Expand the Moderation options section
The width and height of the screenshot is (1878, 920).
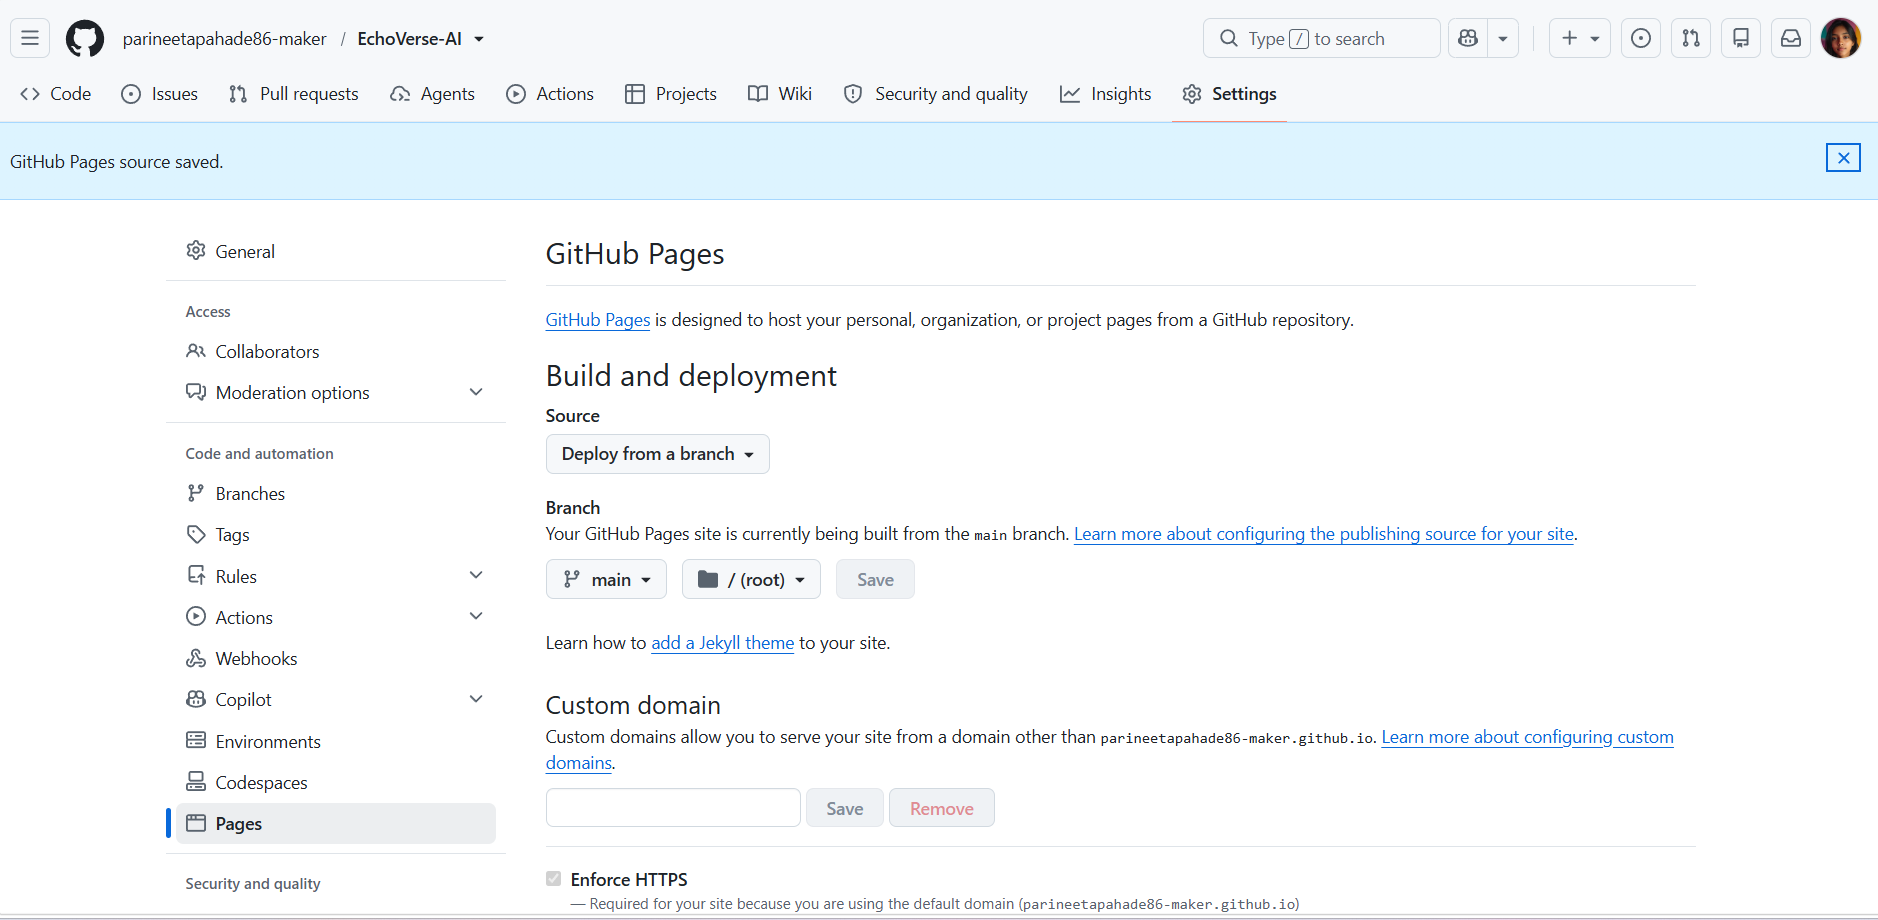(476, 392)
